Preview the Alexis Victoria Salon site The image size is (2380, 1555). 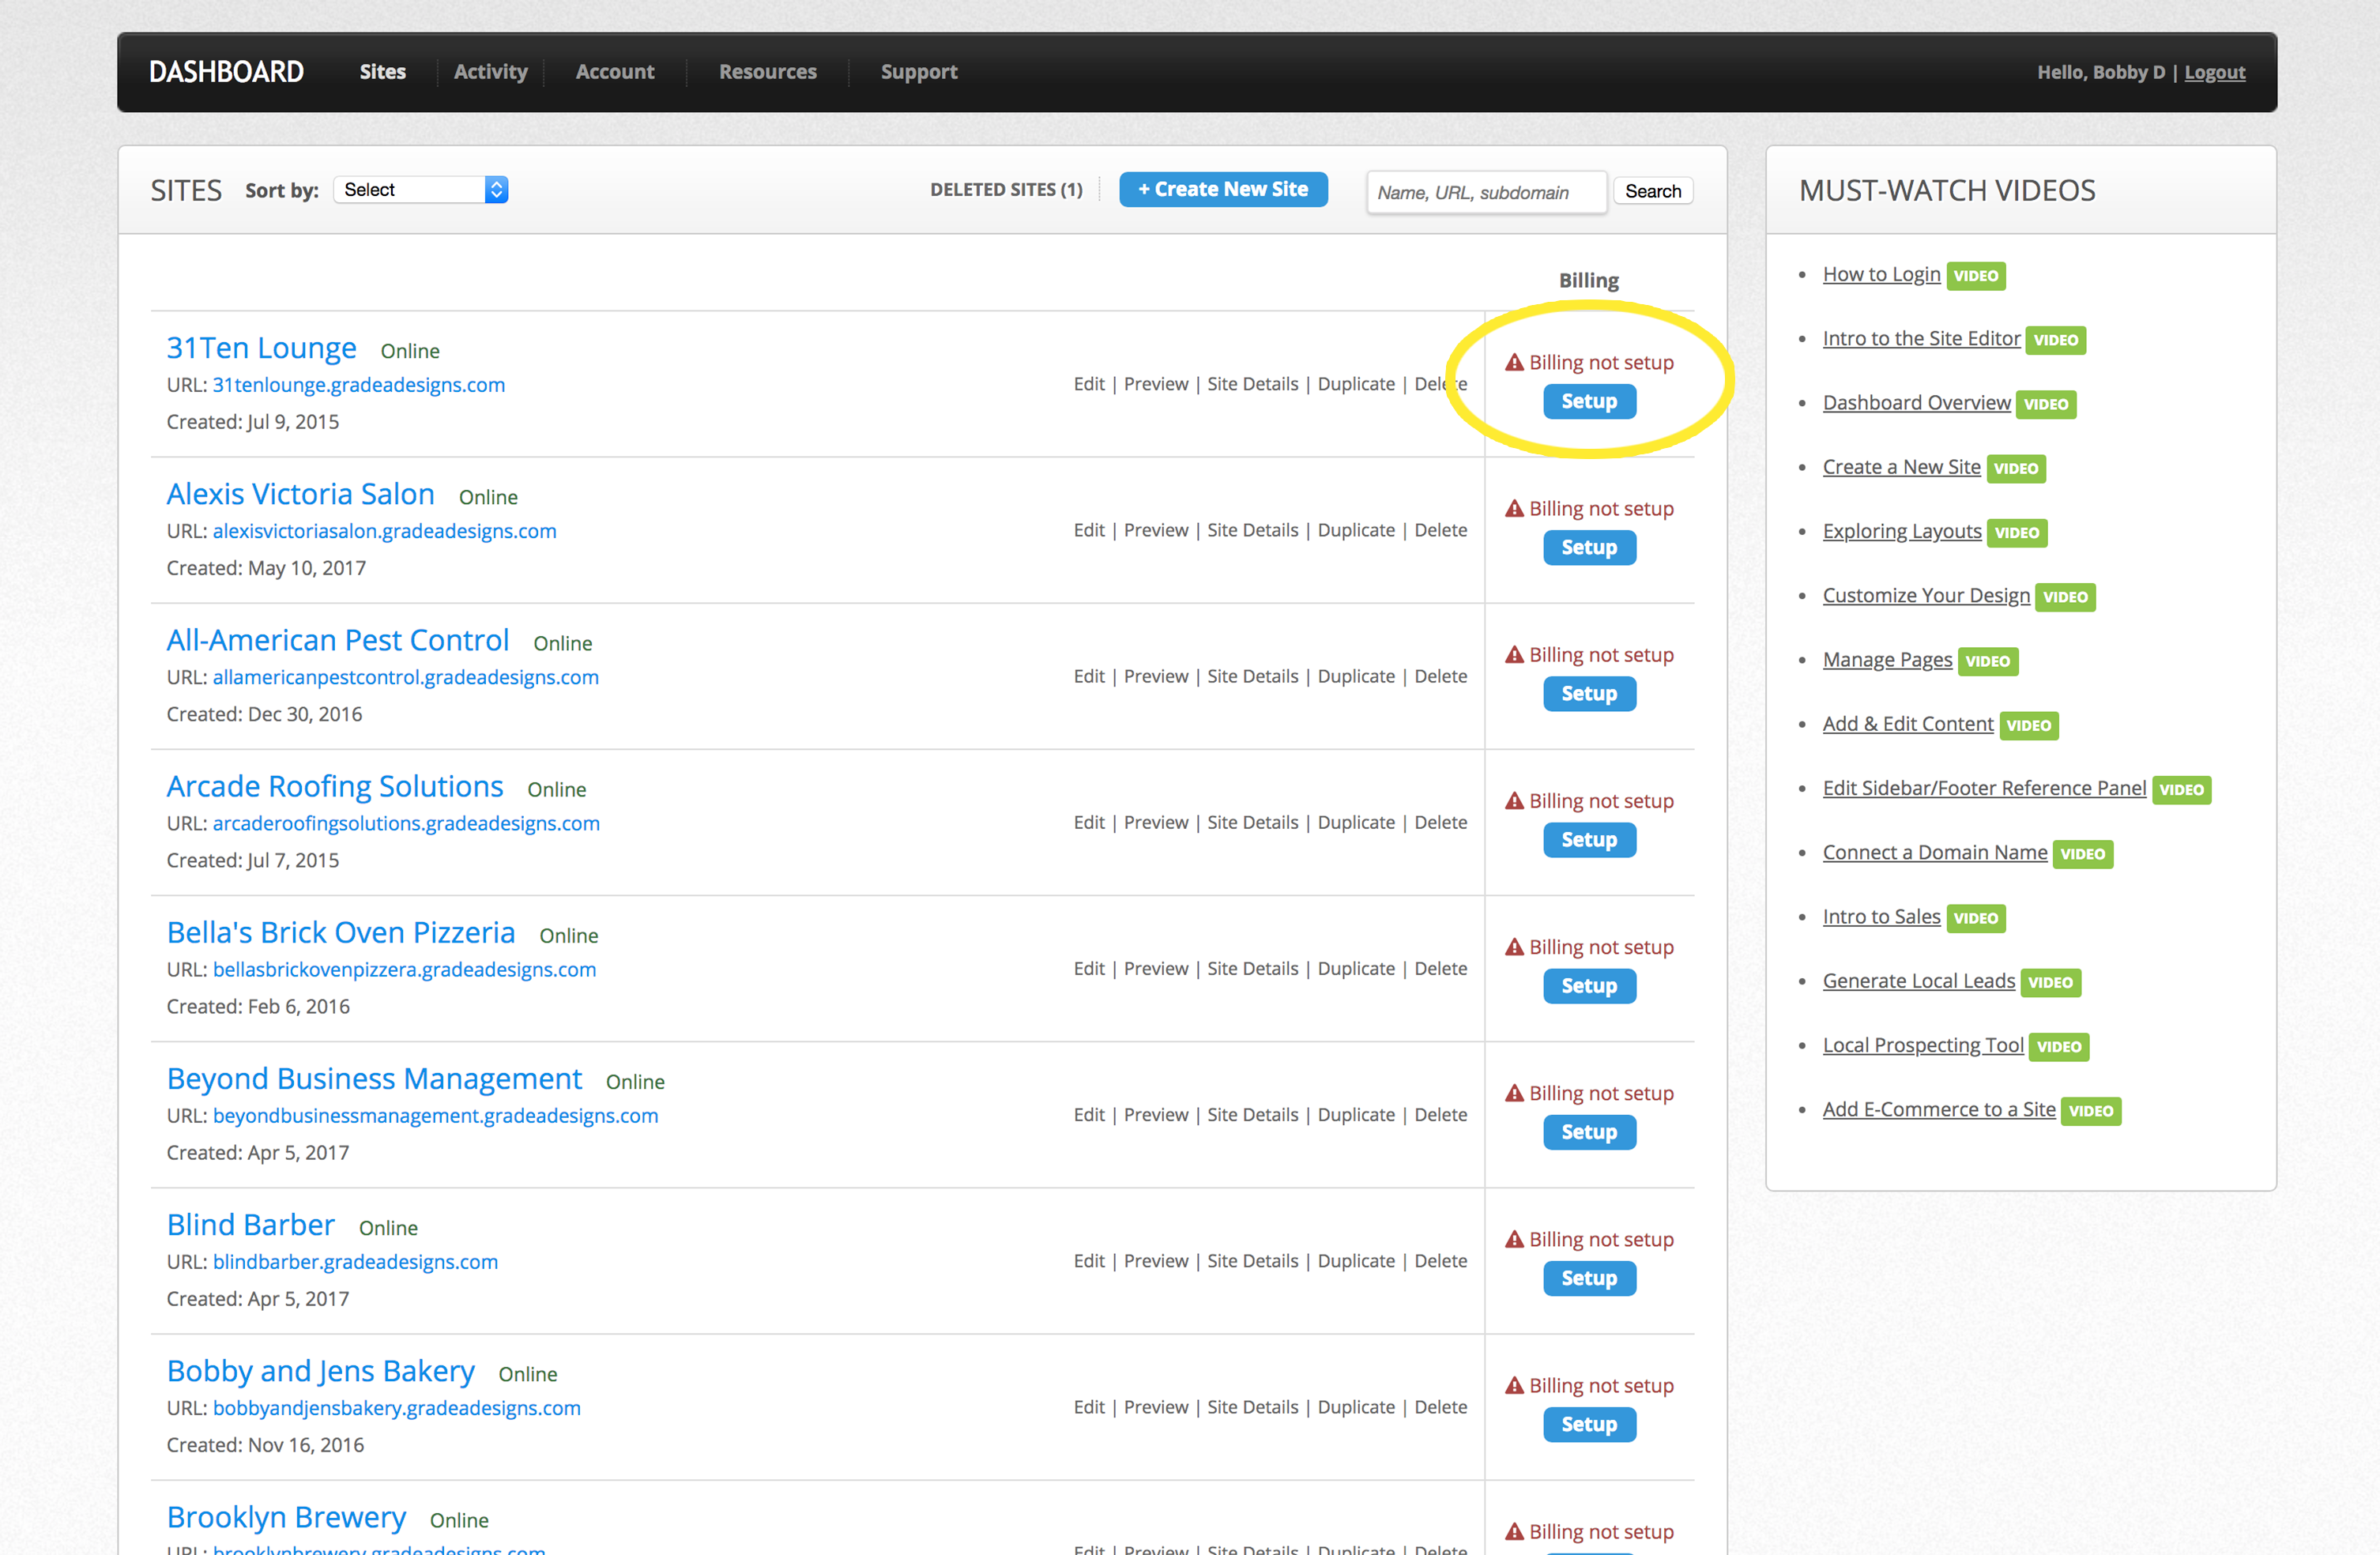pos(1156,530)
